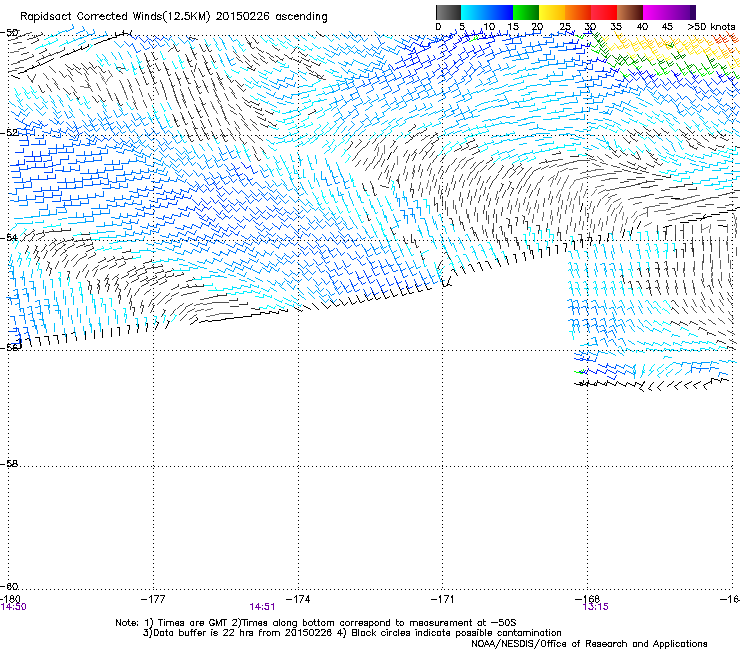Click the purple time stamp '14:50'
740x650 pixels.
(13, 607)
